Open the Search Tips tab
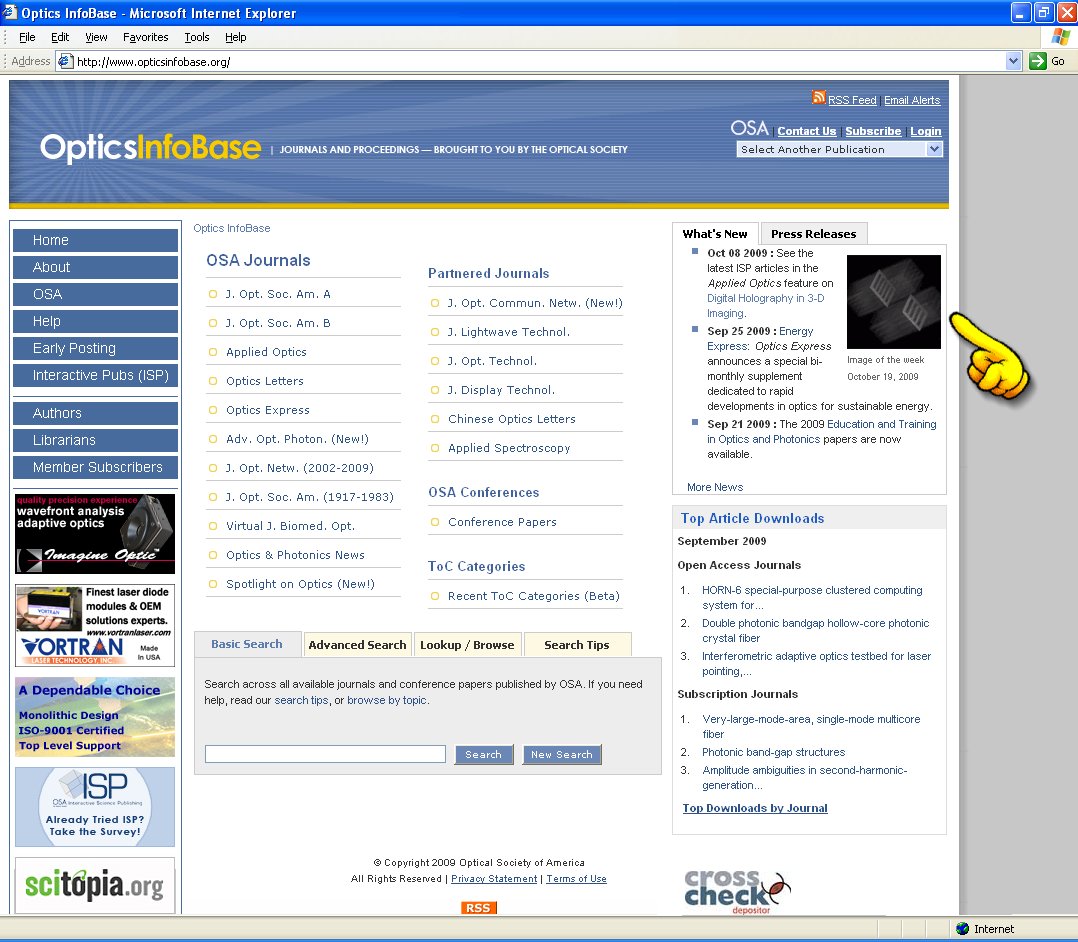The width and height of the screenshot is (1078, 942). click(577, 645)
